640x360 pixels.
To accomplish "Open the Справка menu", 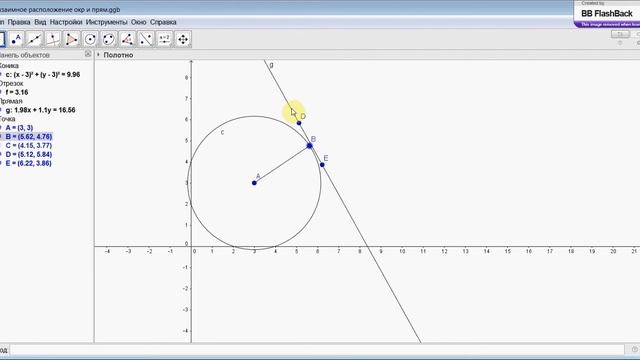I will [163, 22].
